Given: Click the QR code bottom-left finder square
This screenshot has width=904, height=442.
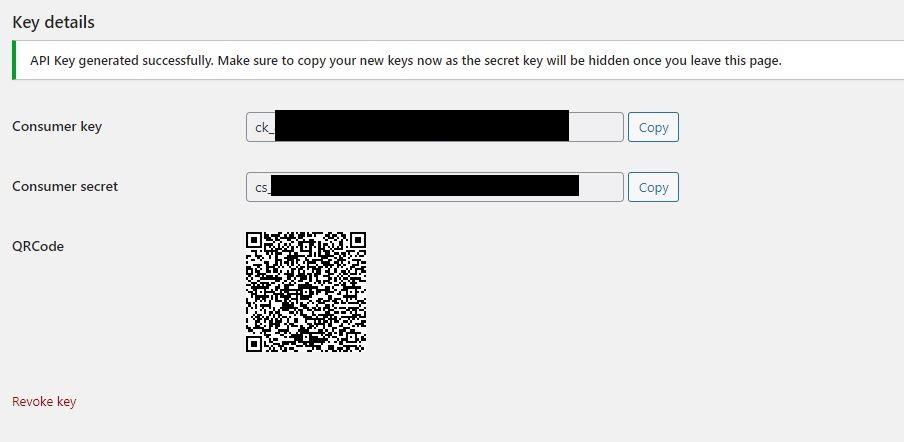Looking at the screenshot, I should coord(254,343).
